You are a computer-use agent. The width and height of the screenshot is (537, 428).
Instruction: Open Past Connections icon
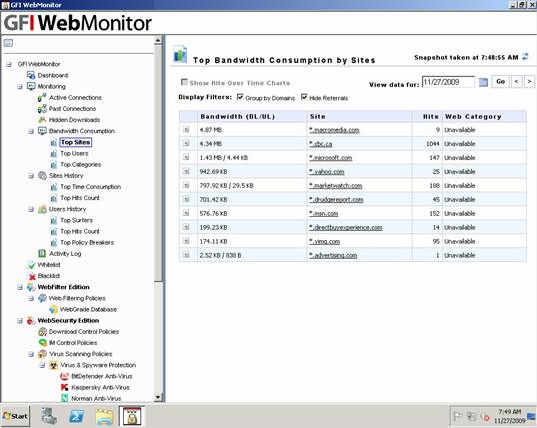[x=42, y=109]
